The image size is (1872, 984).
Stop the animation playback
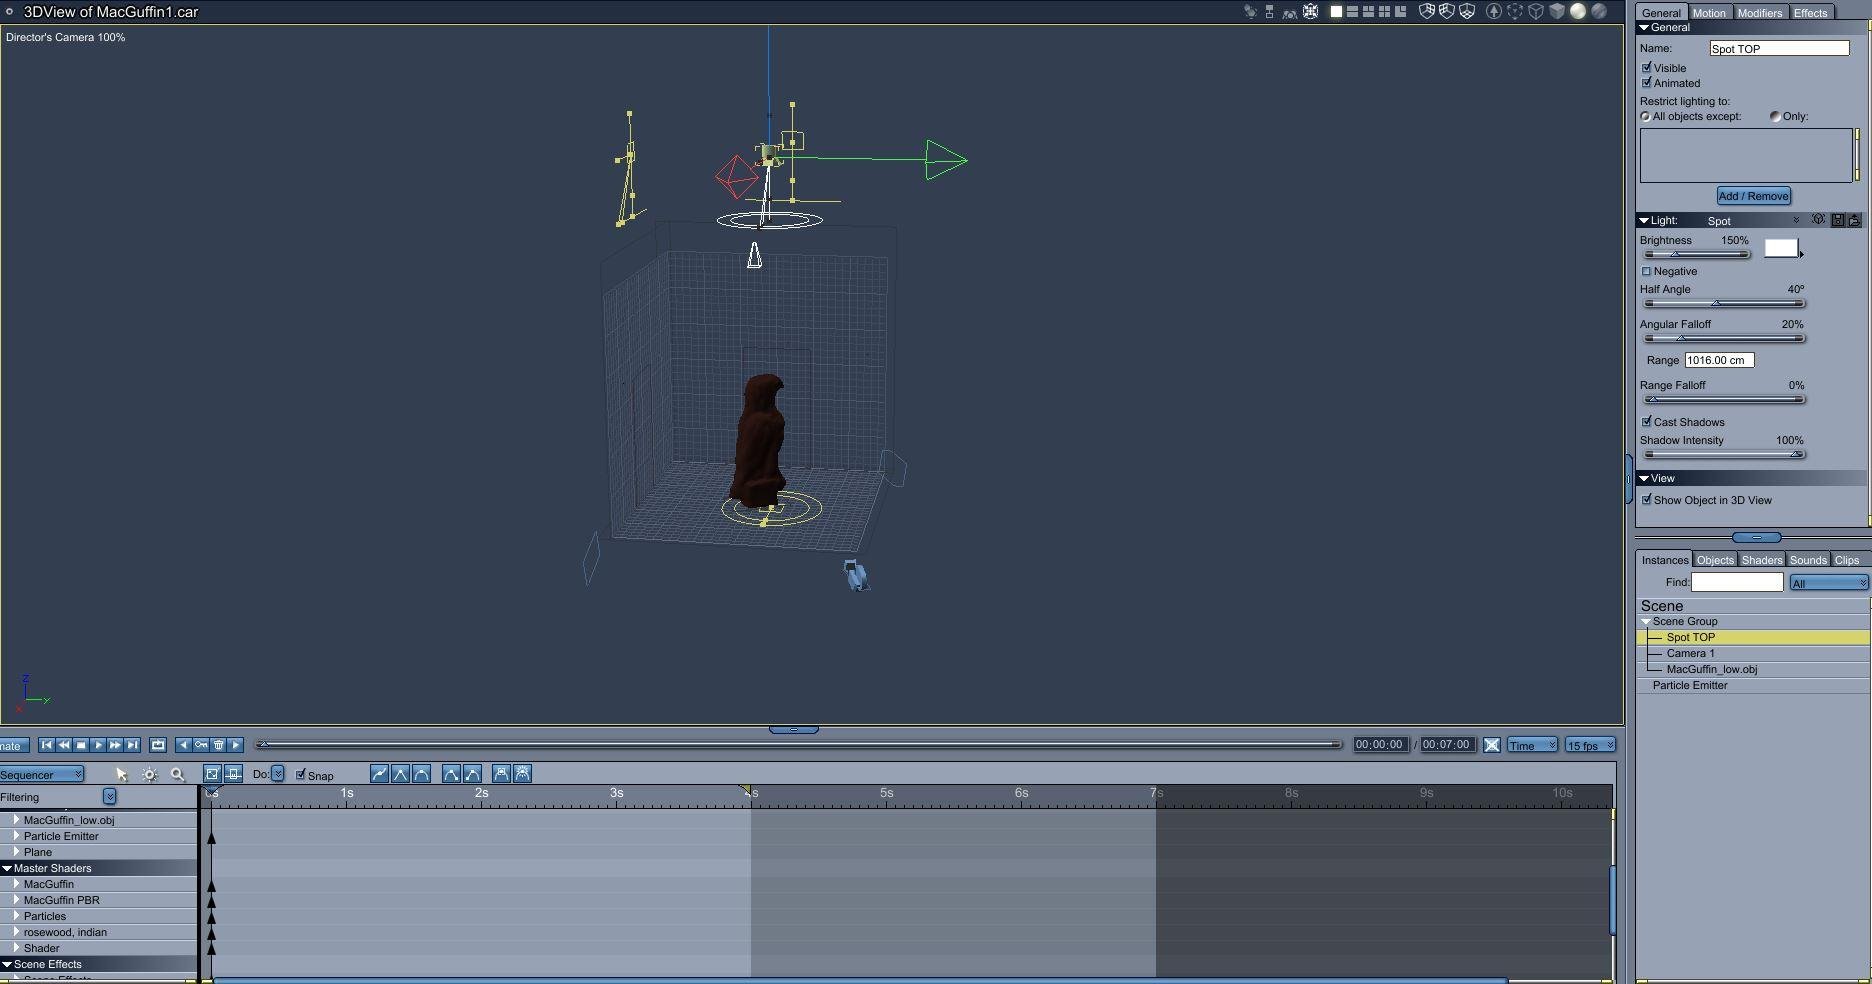(81, 745)
